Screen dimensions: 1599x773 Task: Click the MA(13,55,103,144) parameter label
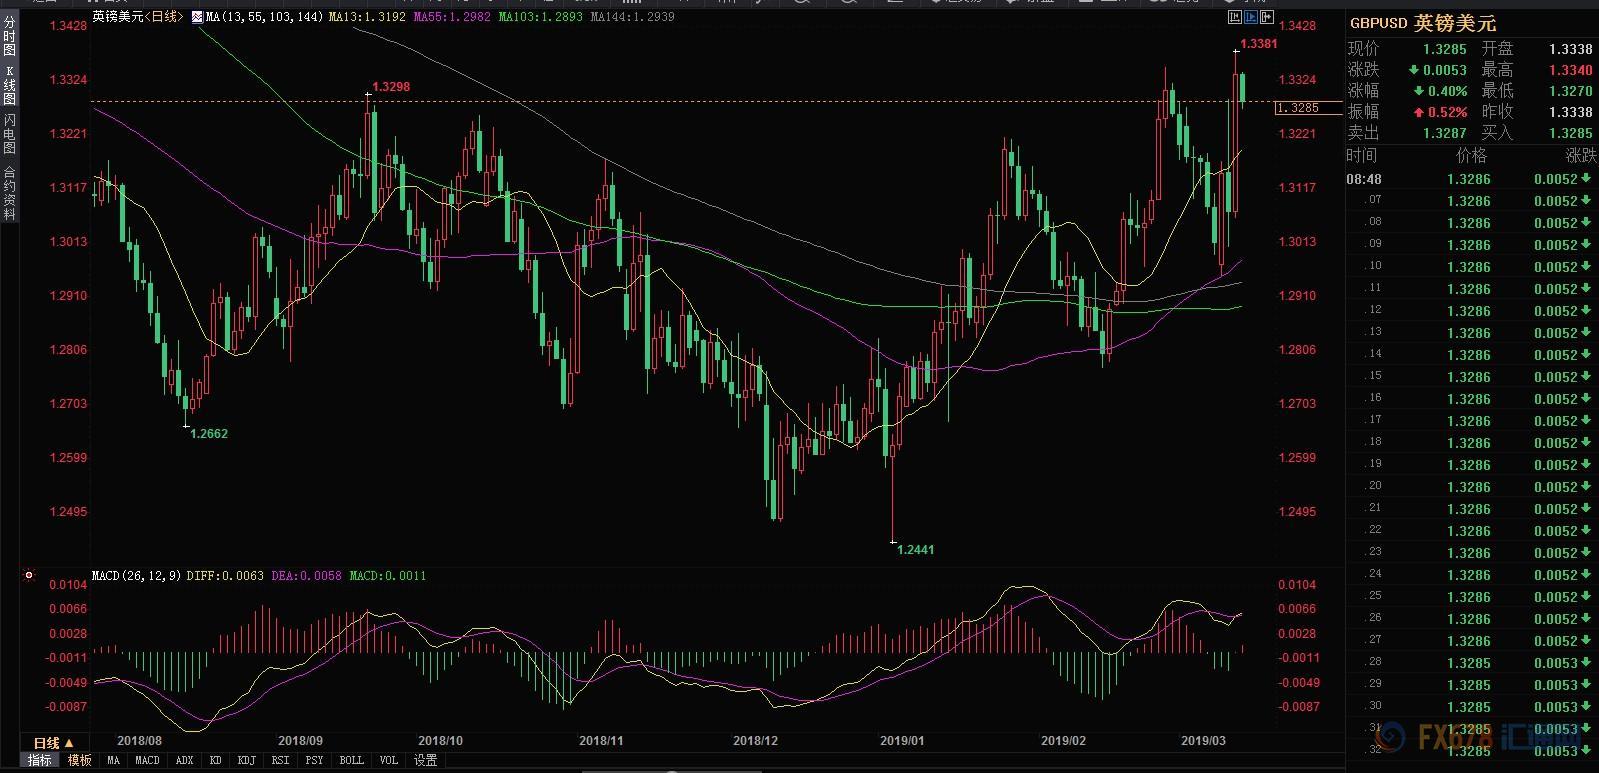coord(265,17)
